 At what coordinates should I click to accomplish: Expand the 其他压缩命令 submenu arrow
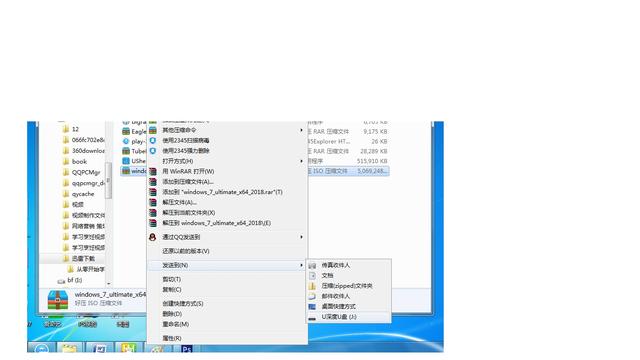coord(301,130)
